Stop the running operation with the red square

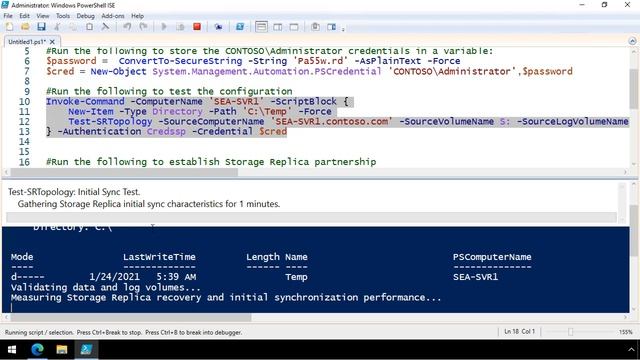[197, 27]
